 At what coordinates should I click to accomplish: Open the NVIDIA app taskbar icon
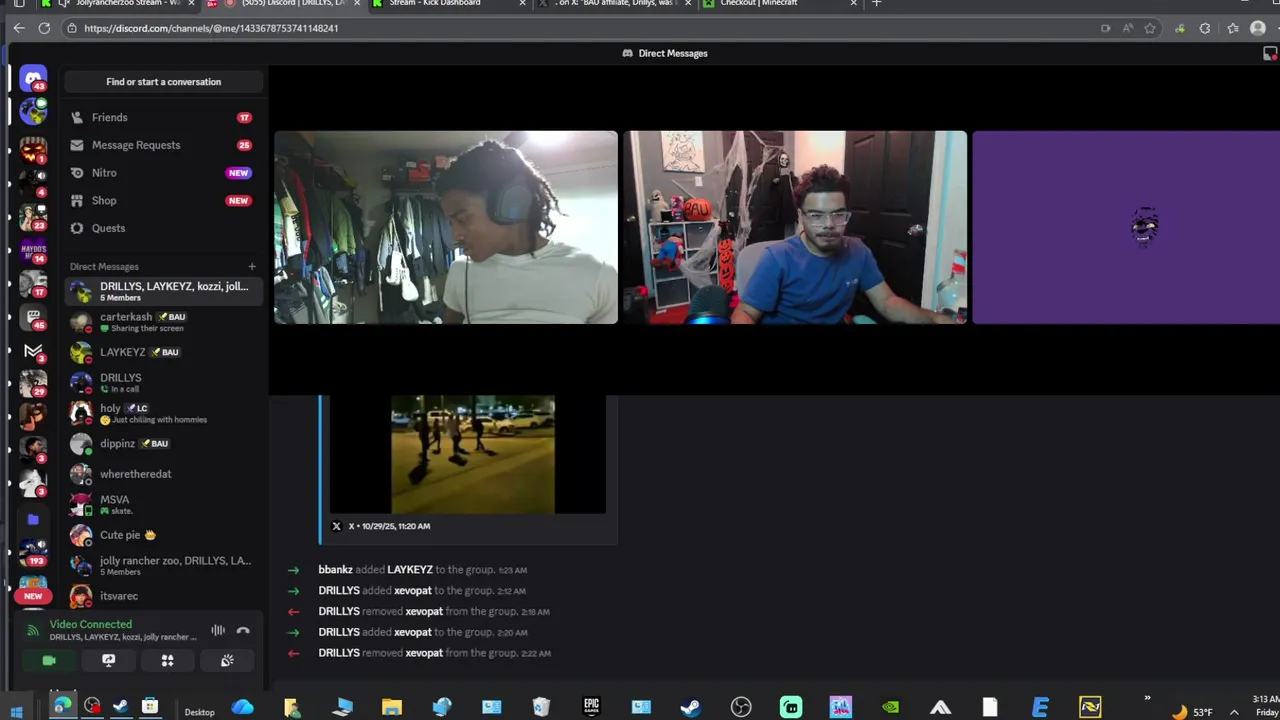pyautogui.click(x=890, y=708)
